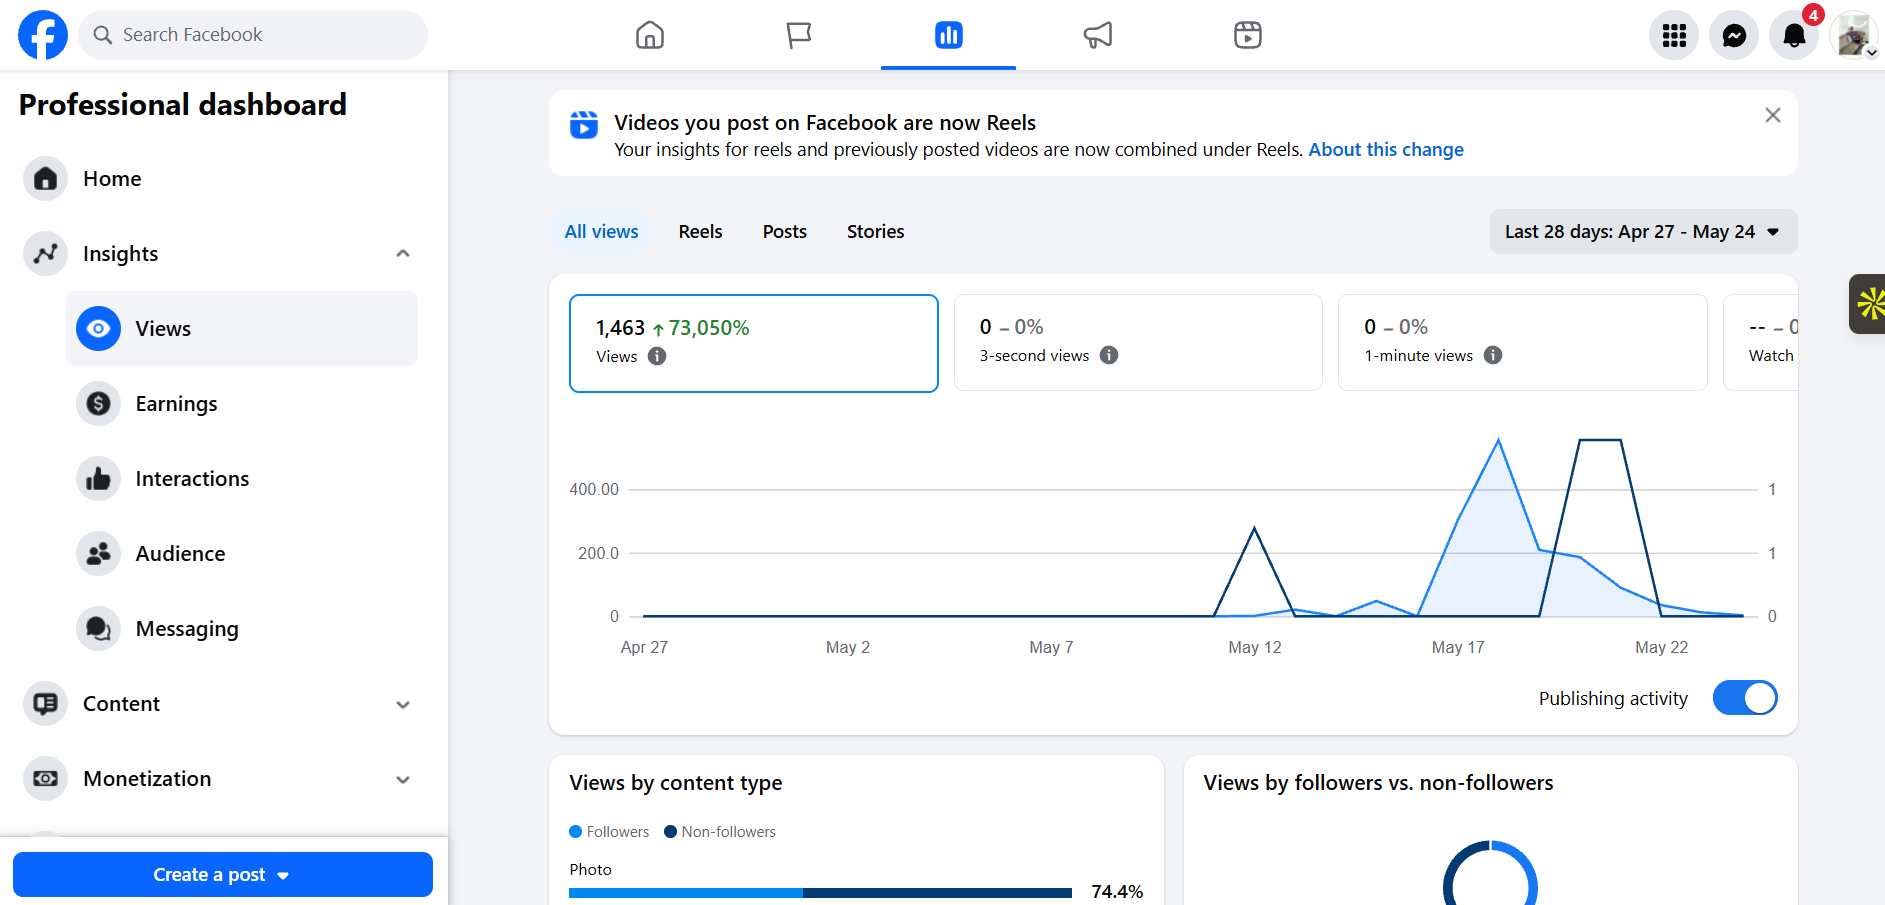Open Audience people icon
Screen dimensions: 1885x905
pos(98,554)
